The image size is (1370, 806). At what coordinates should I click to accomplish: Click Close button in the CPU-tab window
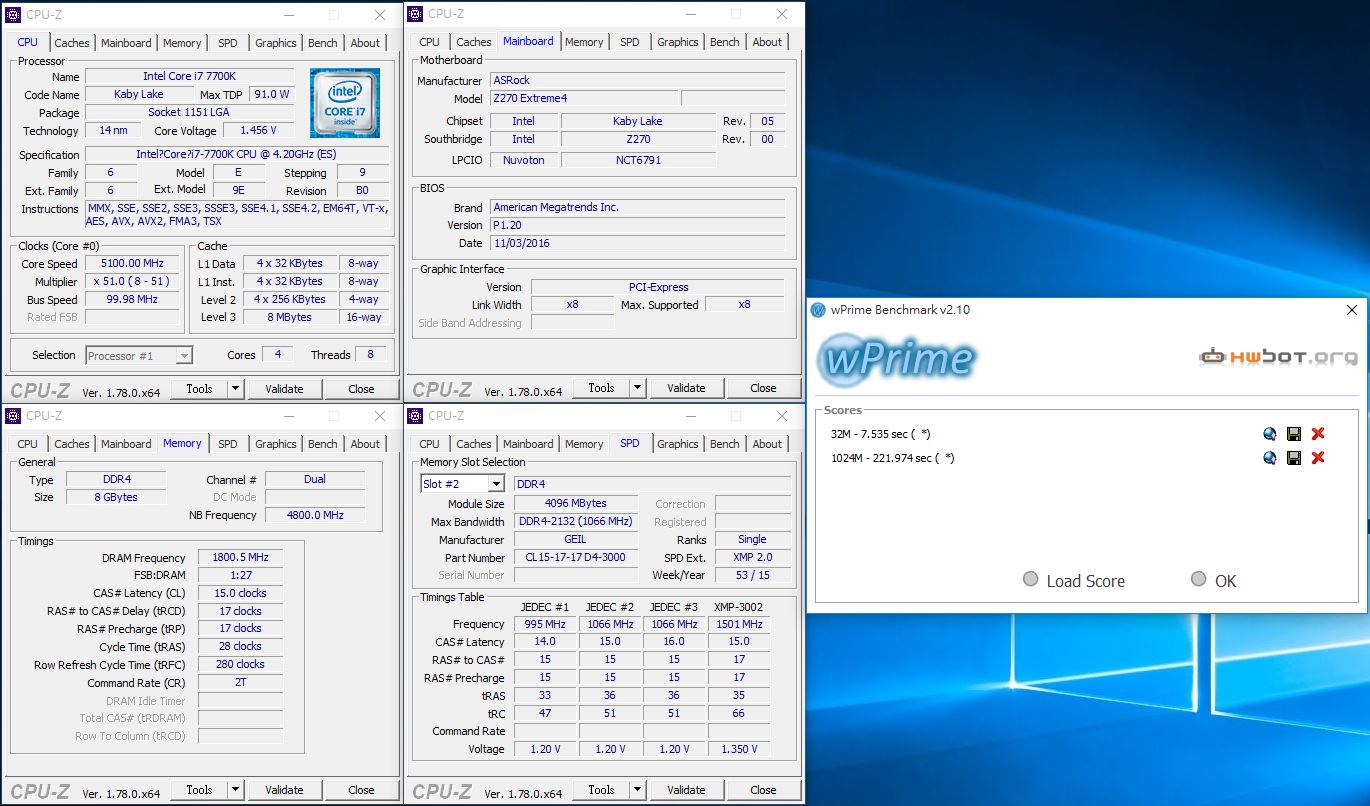[x=361, y=389]
